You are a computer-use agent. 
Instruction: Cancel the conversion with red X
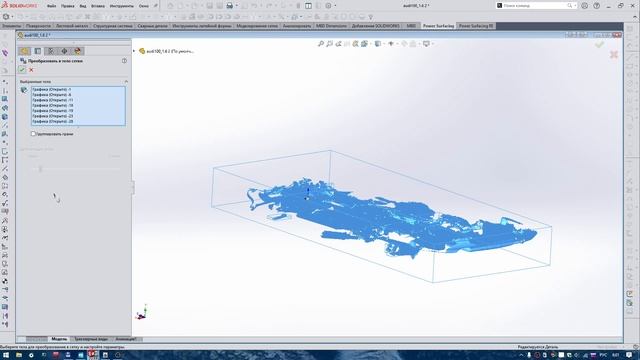pos(31,70)
